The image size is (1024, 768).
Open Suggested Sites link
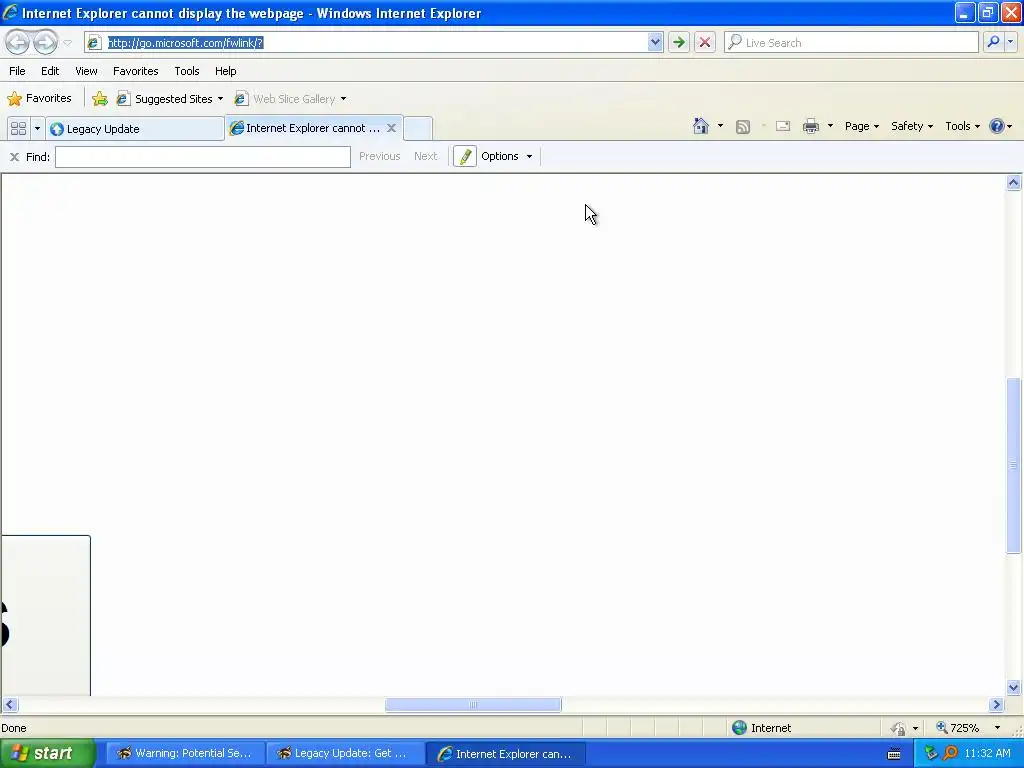click(165, 99)
